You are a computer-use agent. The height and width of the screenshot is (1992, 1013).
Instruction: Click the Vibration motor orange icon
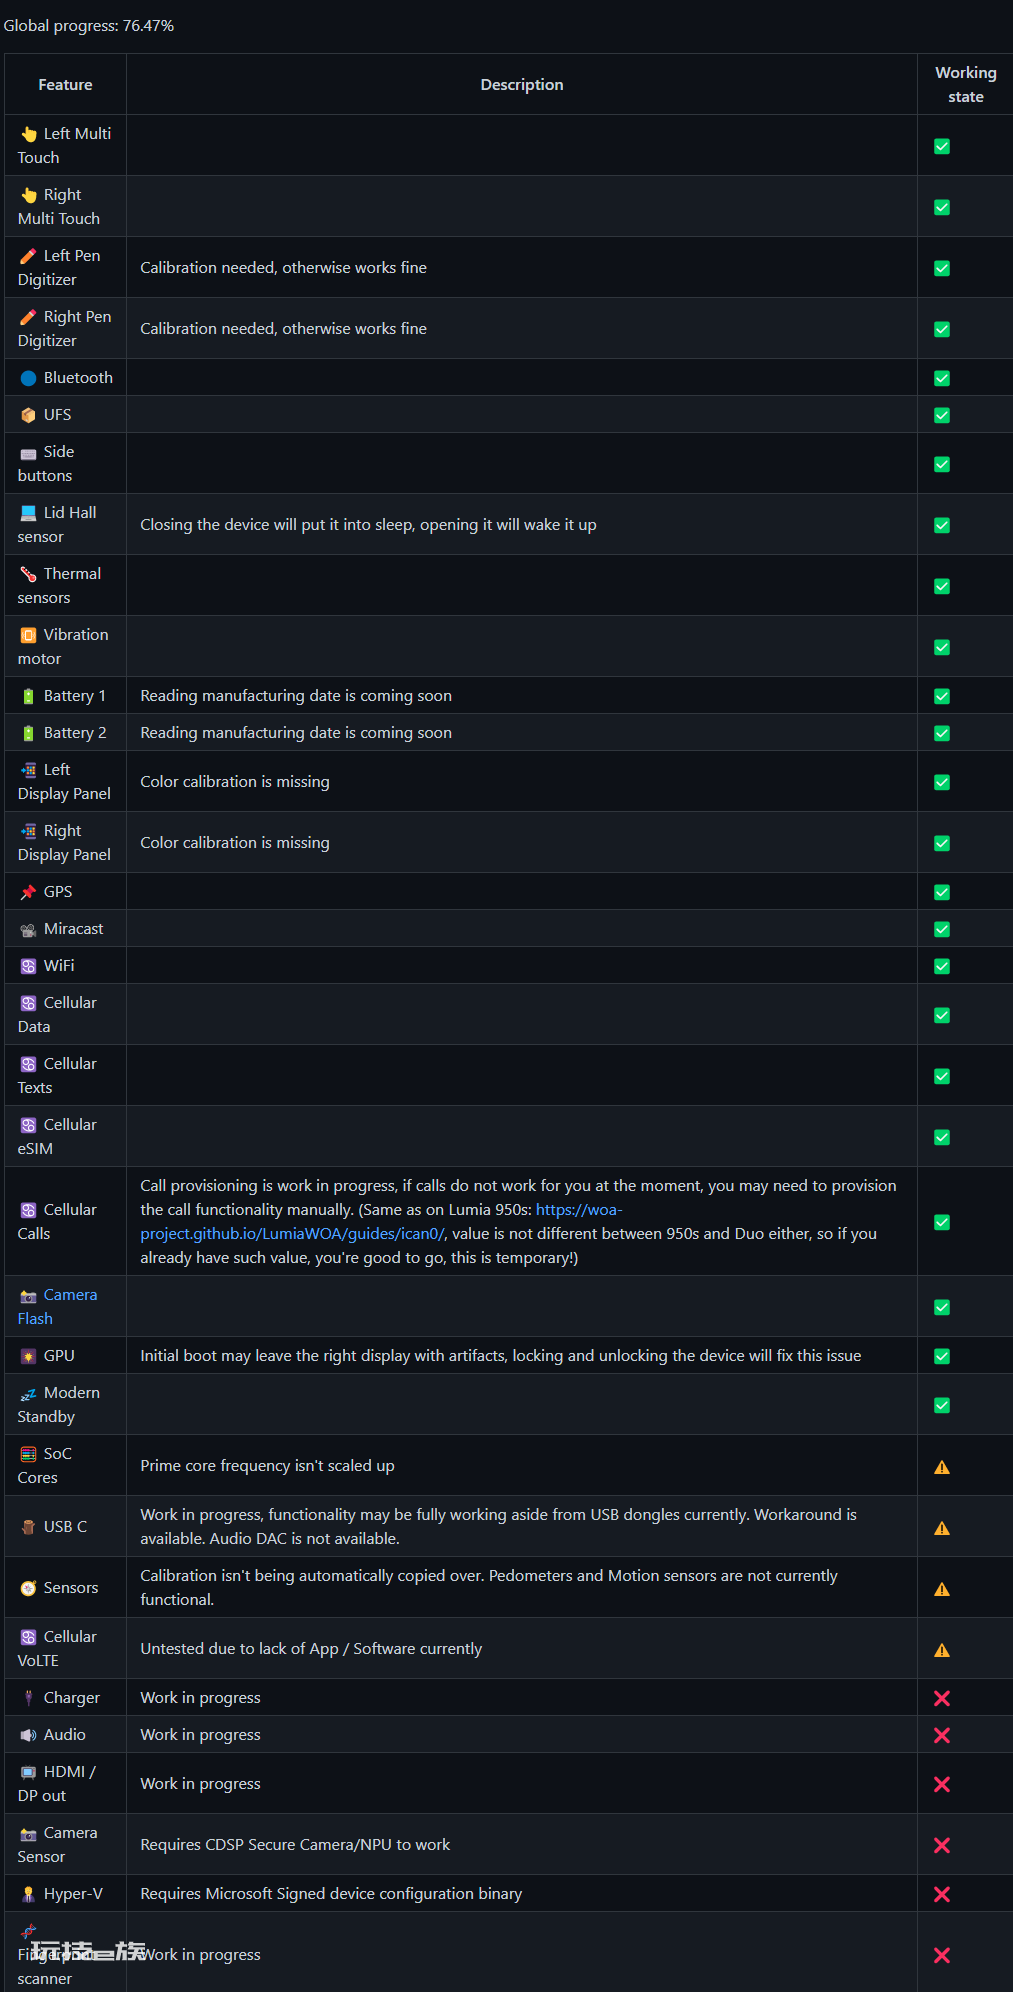(28, 635)
